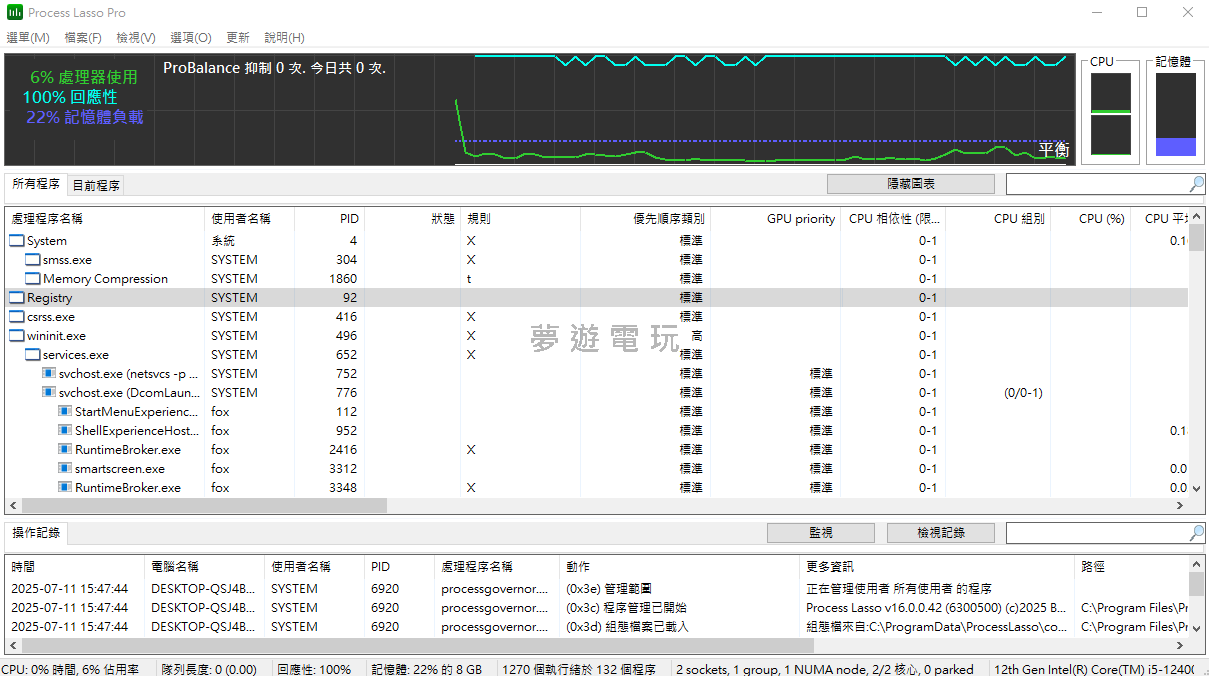Click the 隱藏圖表 button
Screen dimensions: 1209x676
pos(910,184)
